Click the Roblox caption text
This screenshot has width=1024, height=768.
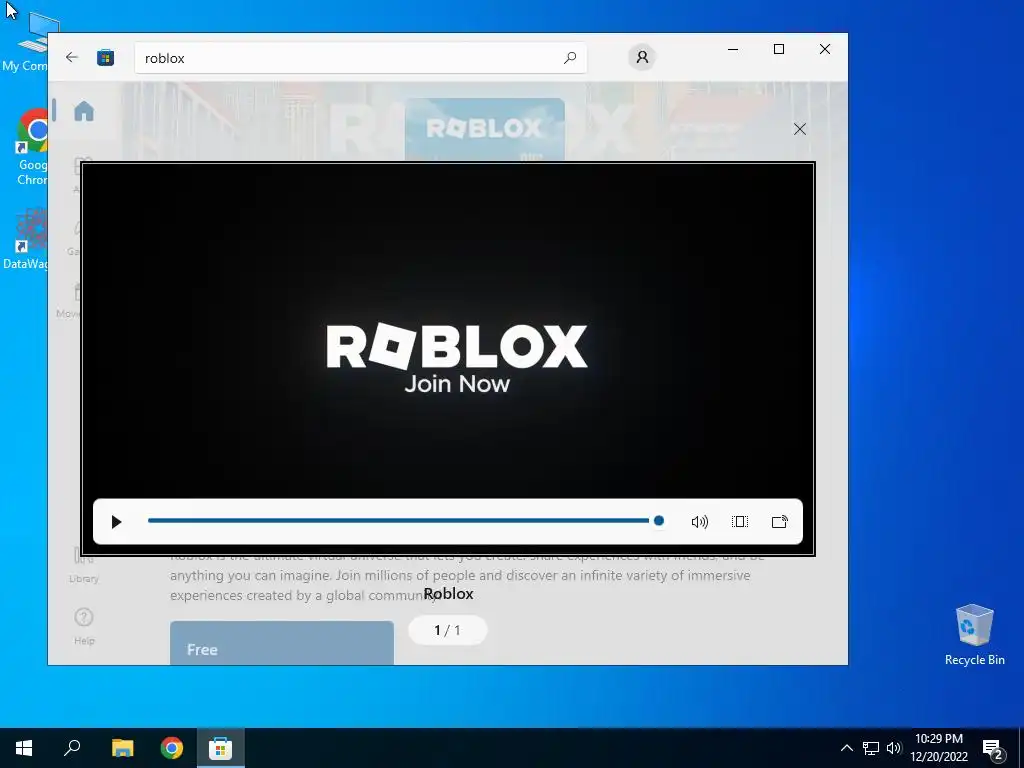coord(449,594)
